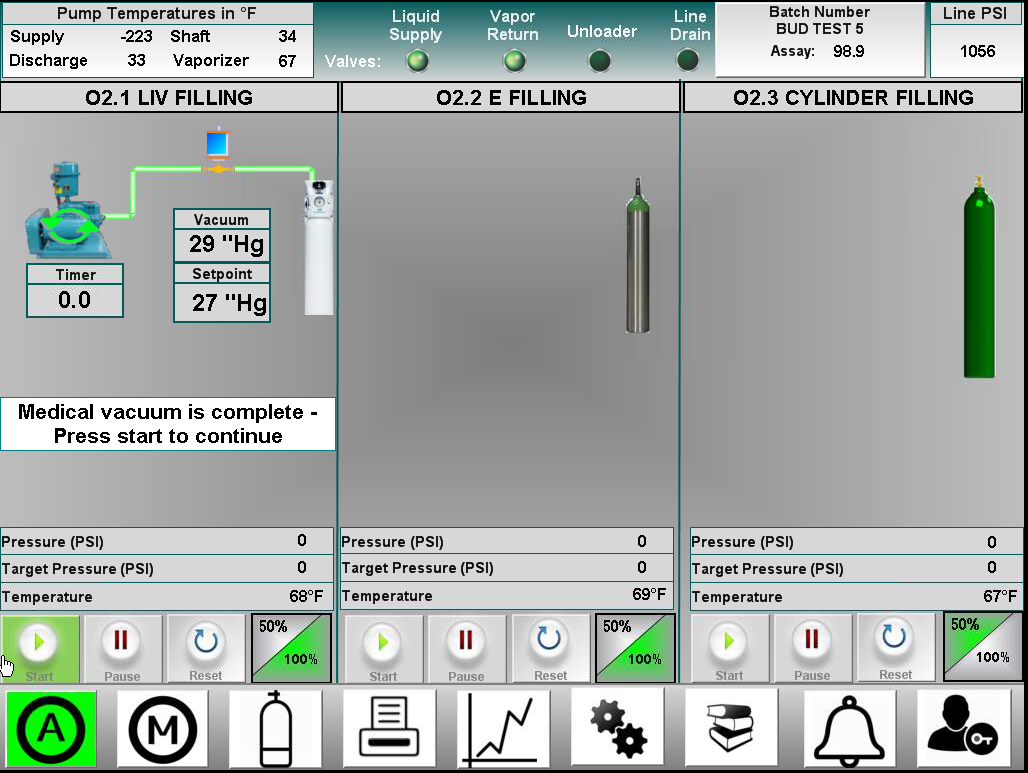This screenshot has height=773, width=1028.
Task: Click the Target Pressure value for O2.2 E
Action: (642, 567)
